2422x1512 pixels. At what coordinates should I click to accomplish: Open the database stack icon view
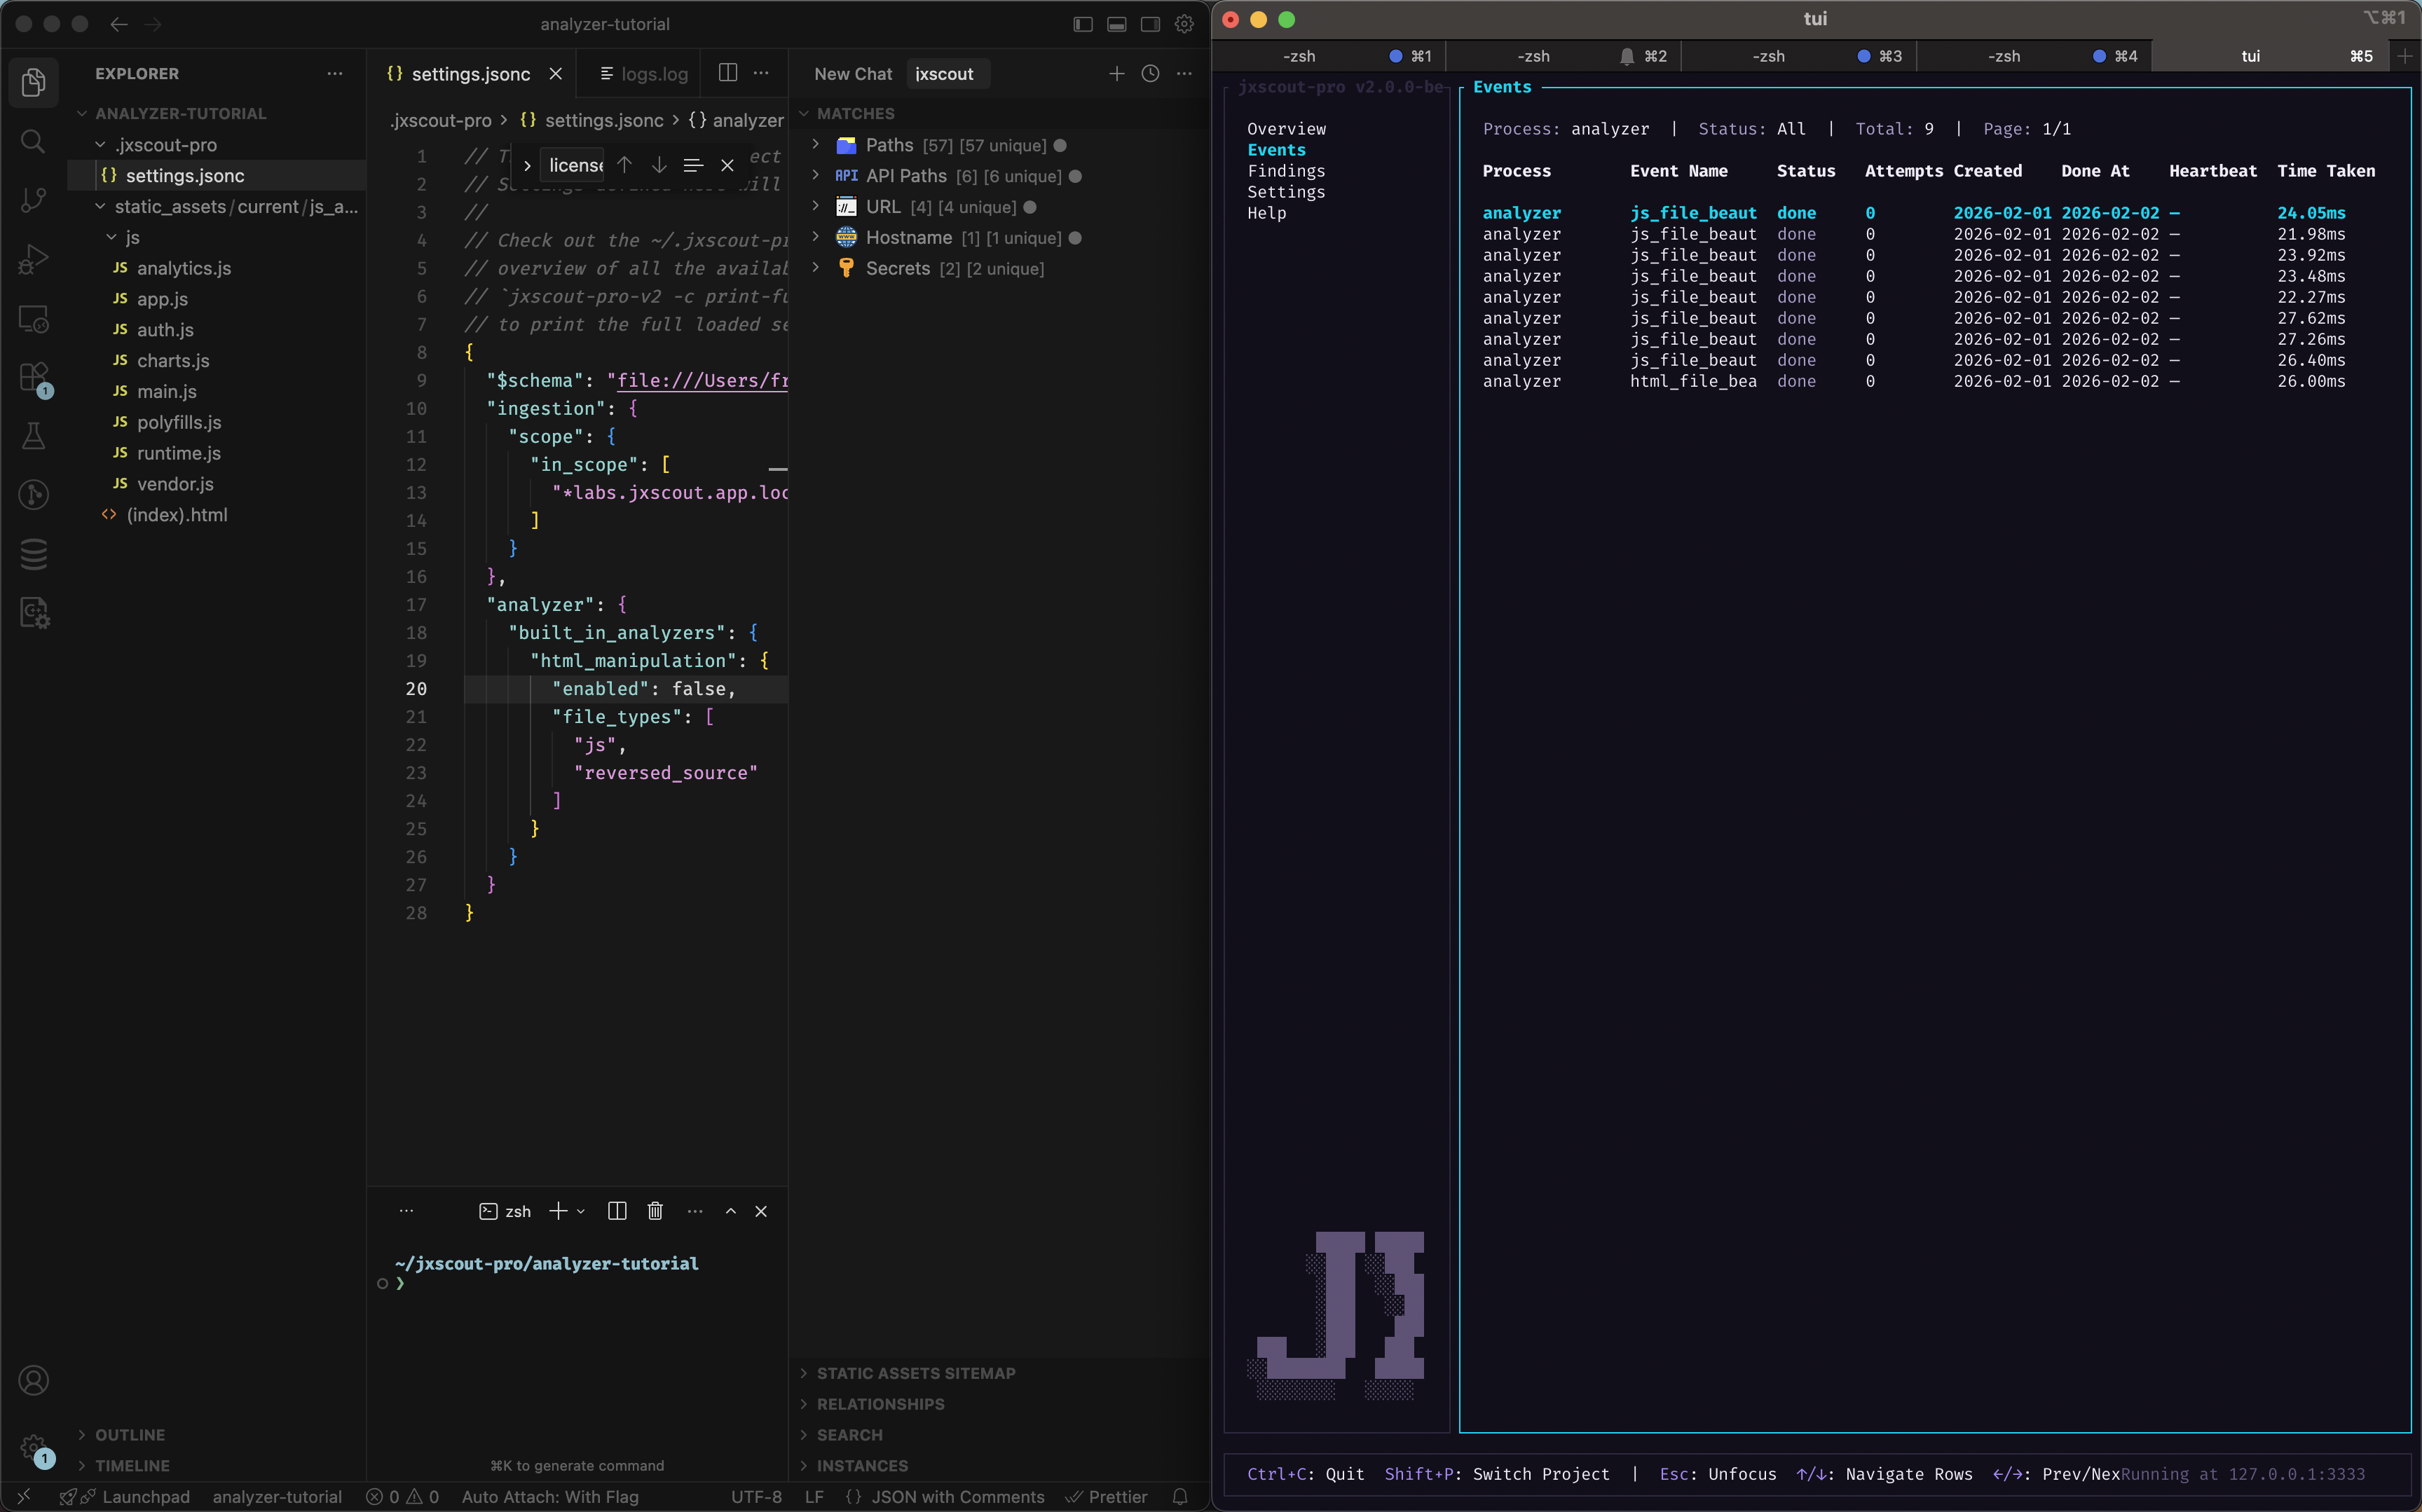[33, 554]
